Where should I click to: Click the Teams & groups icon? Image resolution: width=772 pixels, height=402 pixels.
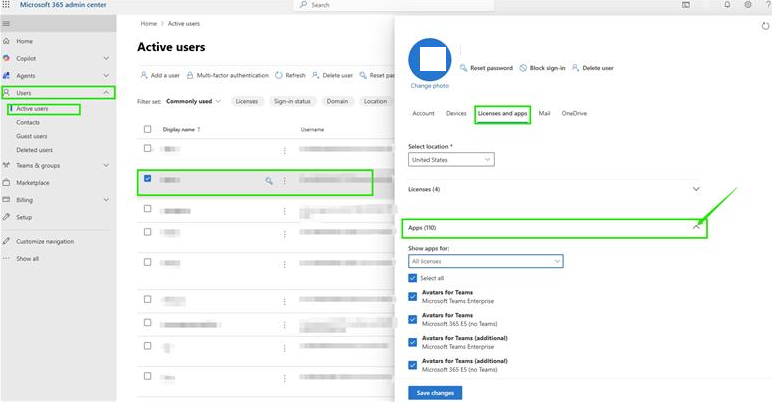click(x=6, y=165)
